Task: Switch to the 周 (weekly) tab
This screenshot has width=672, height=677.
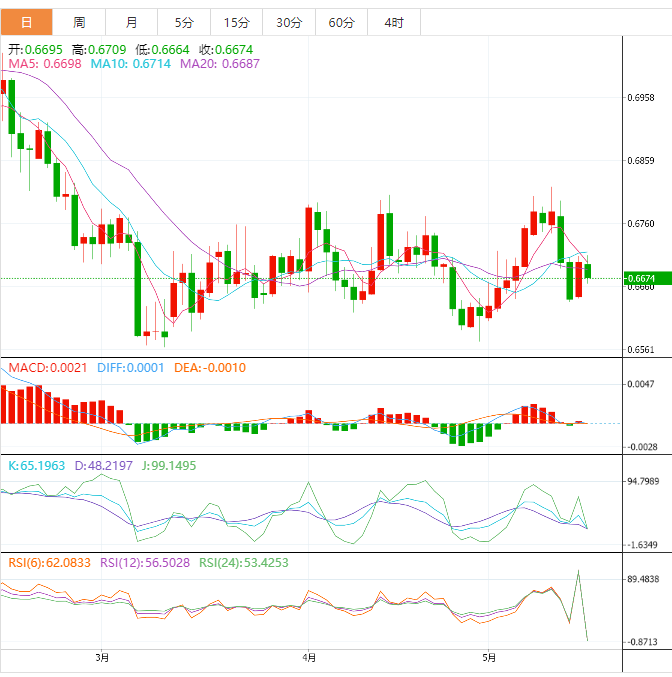Action: tap(79, 22)
